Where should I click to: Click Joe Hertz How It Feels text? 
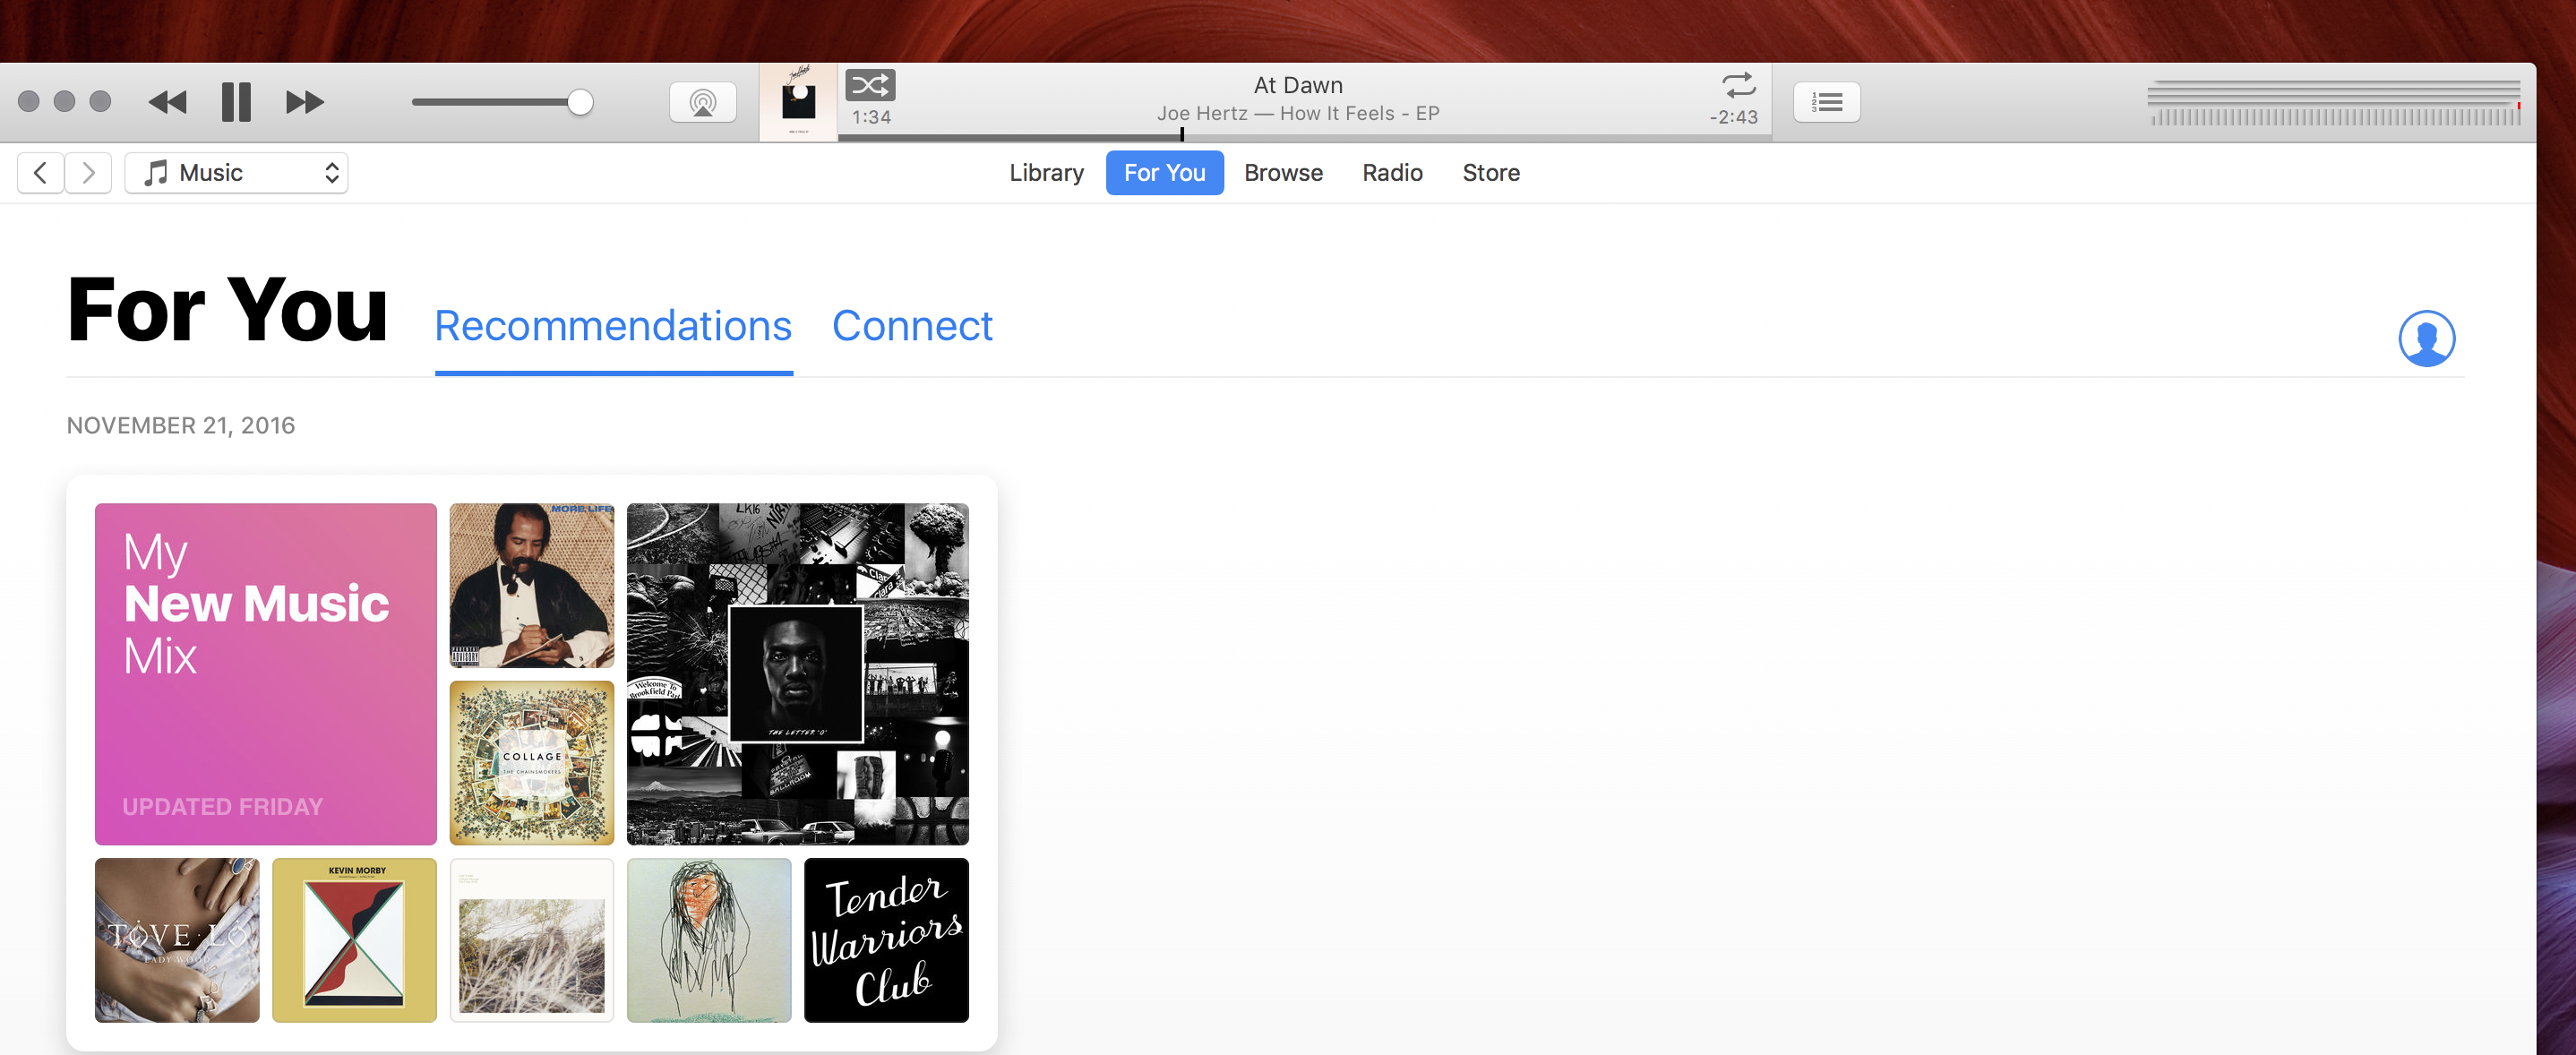tap(1298, 114)
